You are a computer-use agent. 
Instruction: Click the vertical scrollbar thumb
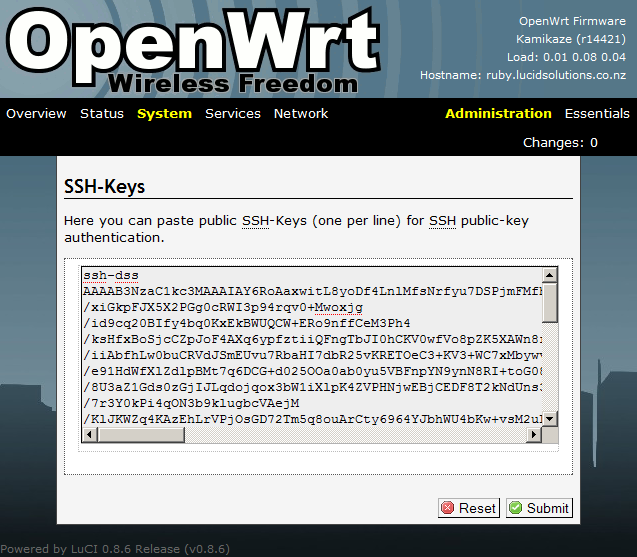pos(550,303)
